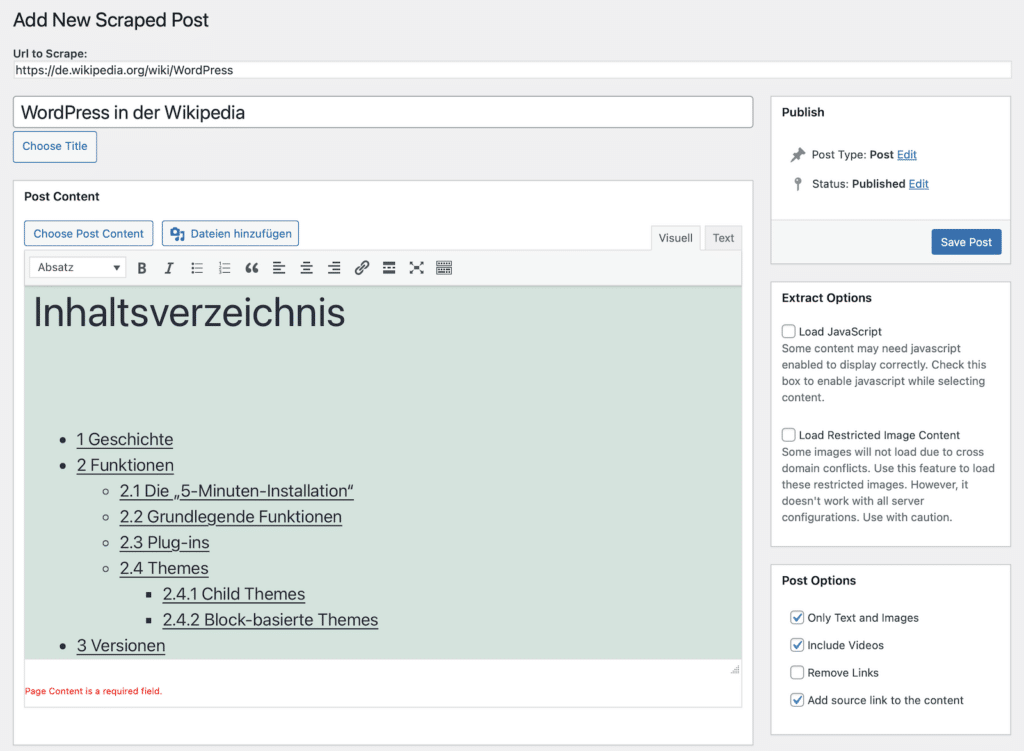This screenshot has width=1024, height=751.
Task: Enter distraction-free fullscreen mode
Action: tap(417, 268)
